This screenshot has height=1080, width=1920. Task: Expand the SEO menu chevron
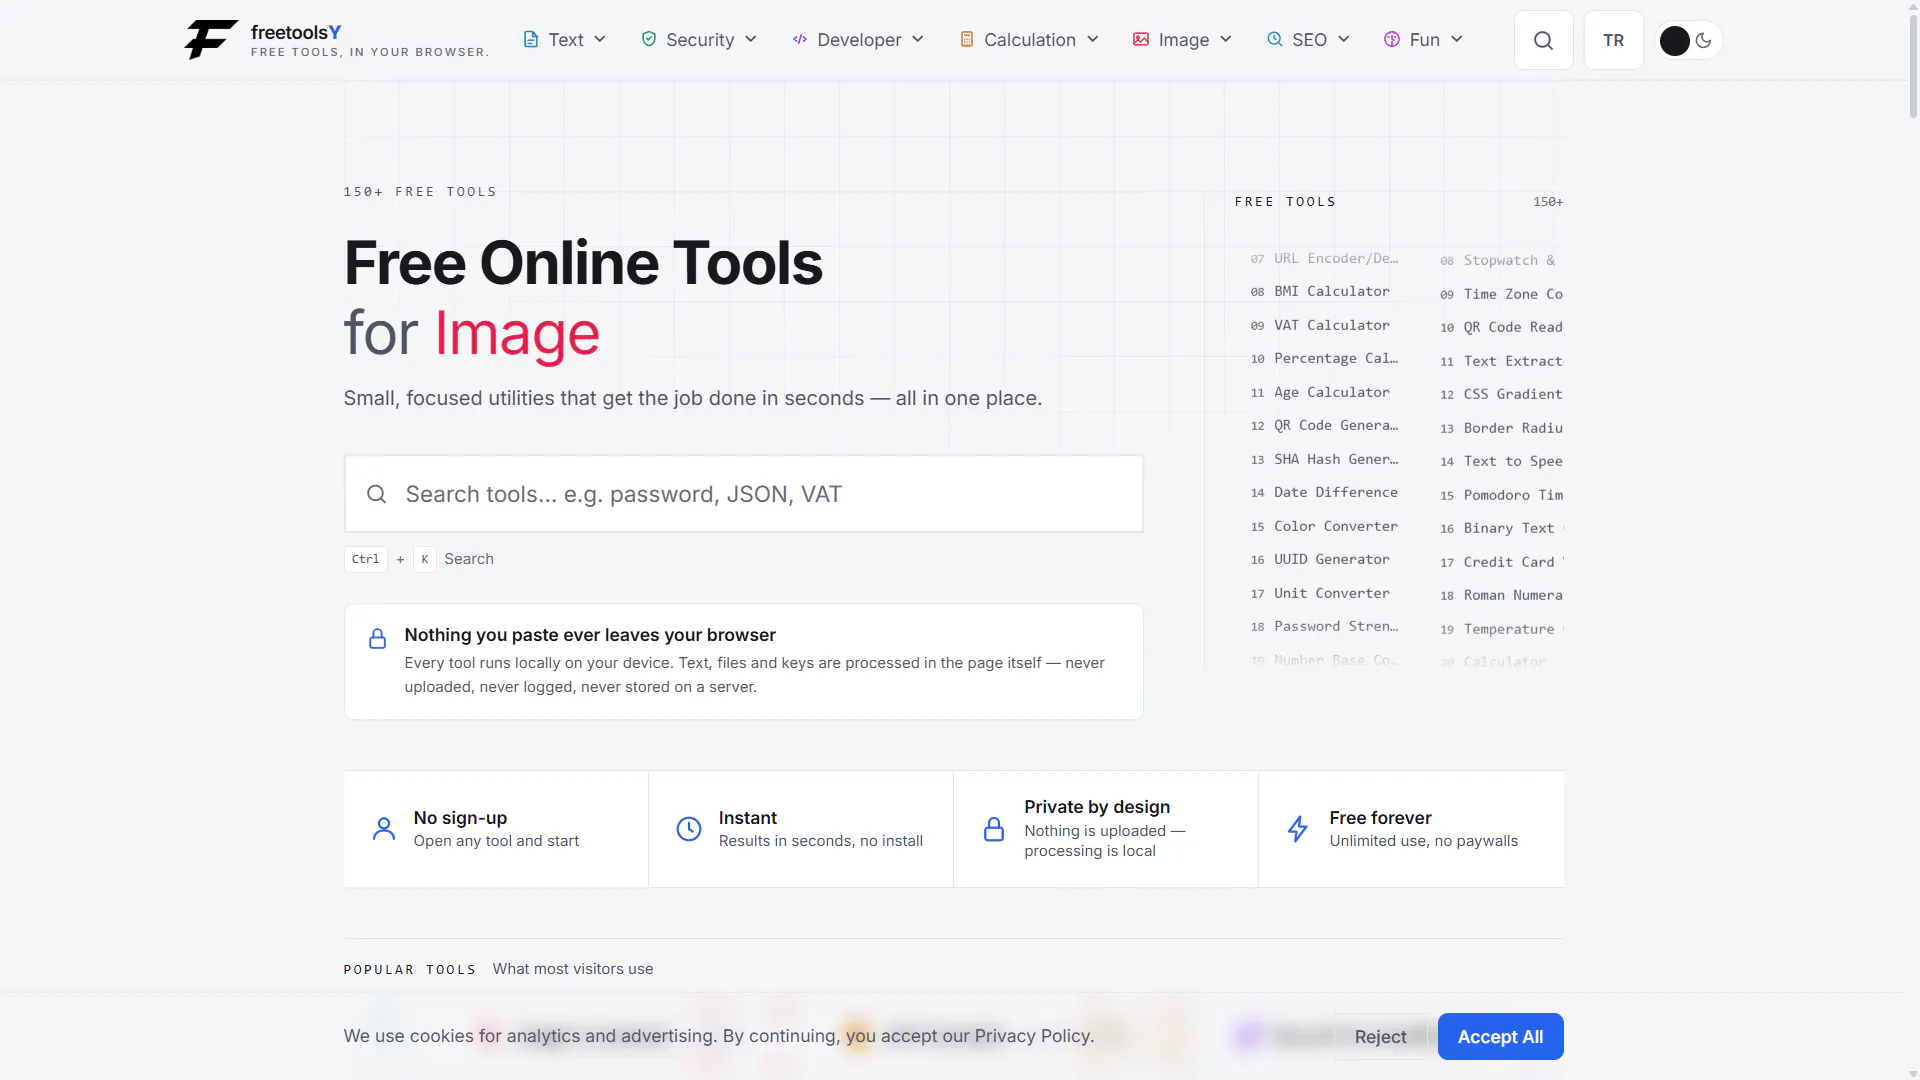coord(1344,39)
